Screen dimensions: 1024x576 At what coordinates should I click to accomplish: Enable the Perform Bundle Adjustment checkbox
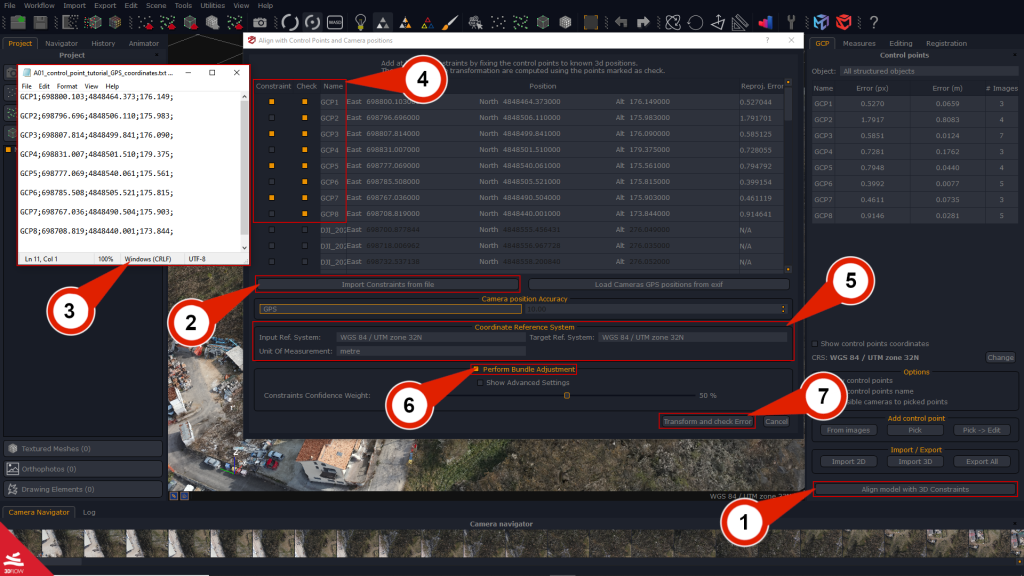tap(477, 368)
